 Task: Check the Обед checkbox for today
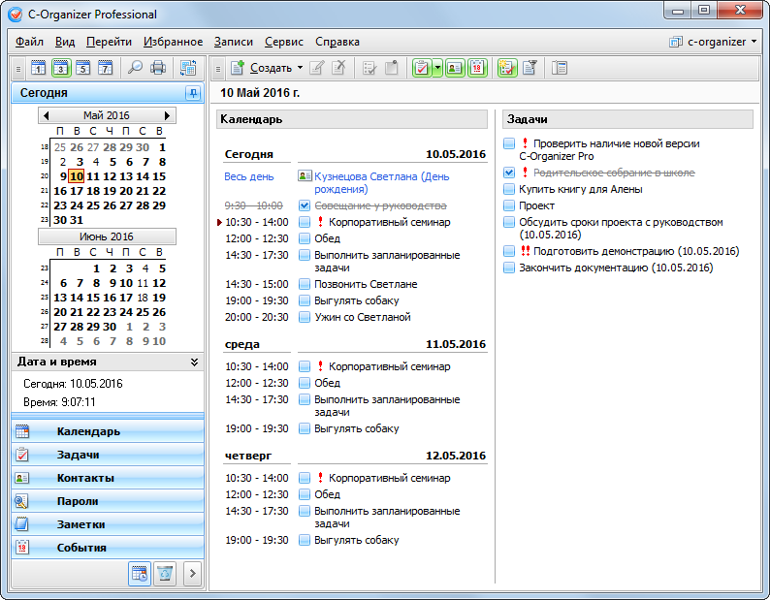305,238
